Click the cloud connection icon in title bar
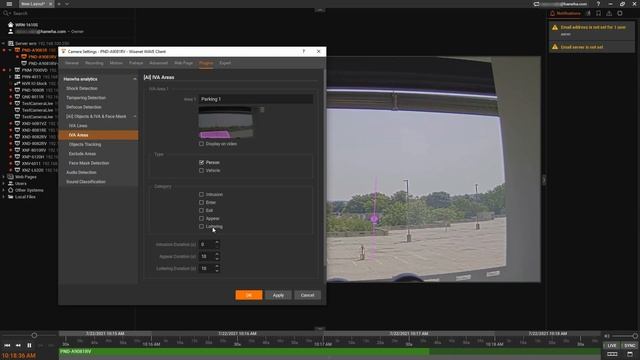The height and width of the screenshot is (360, 640). click(x=536, y=4)
